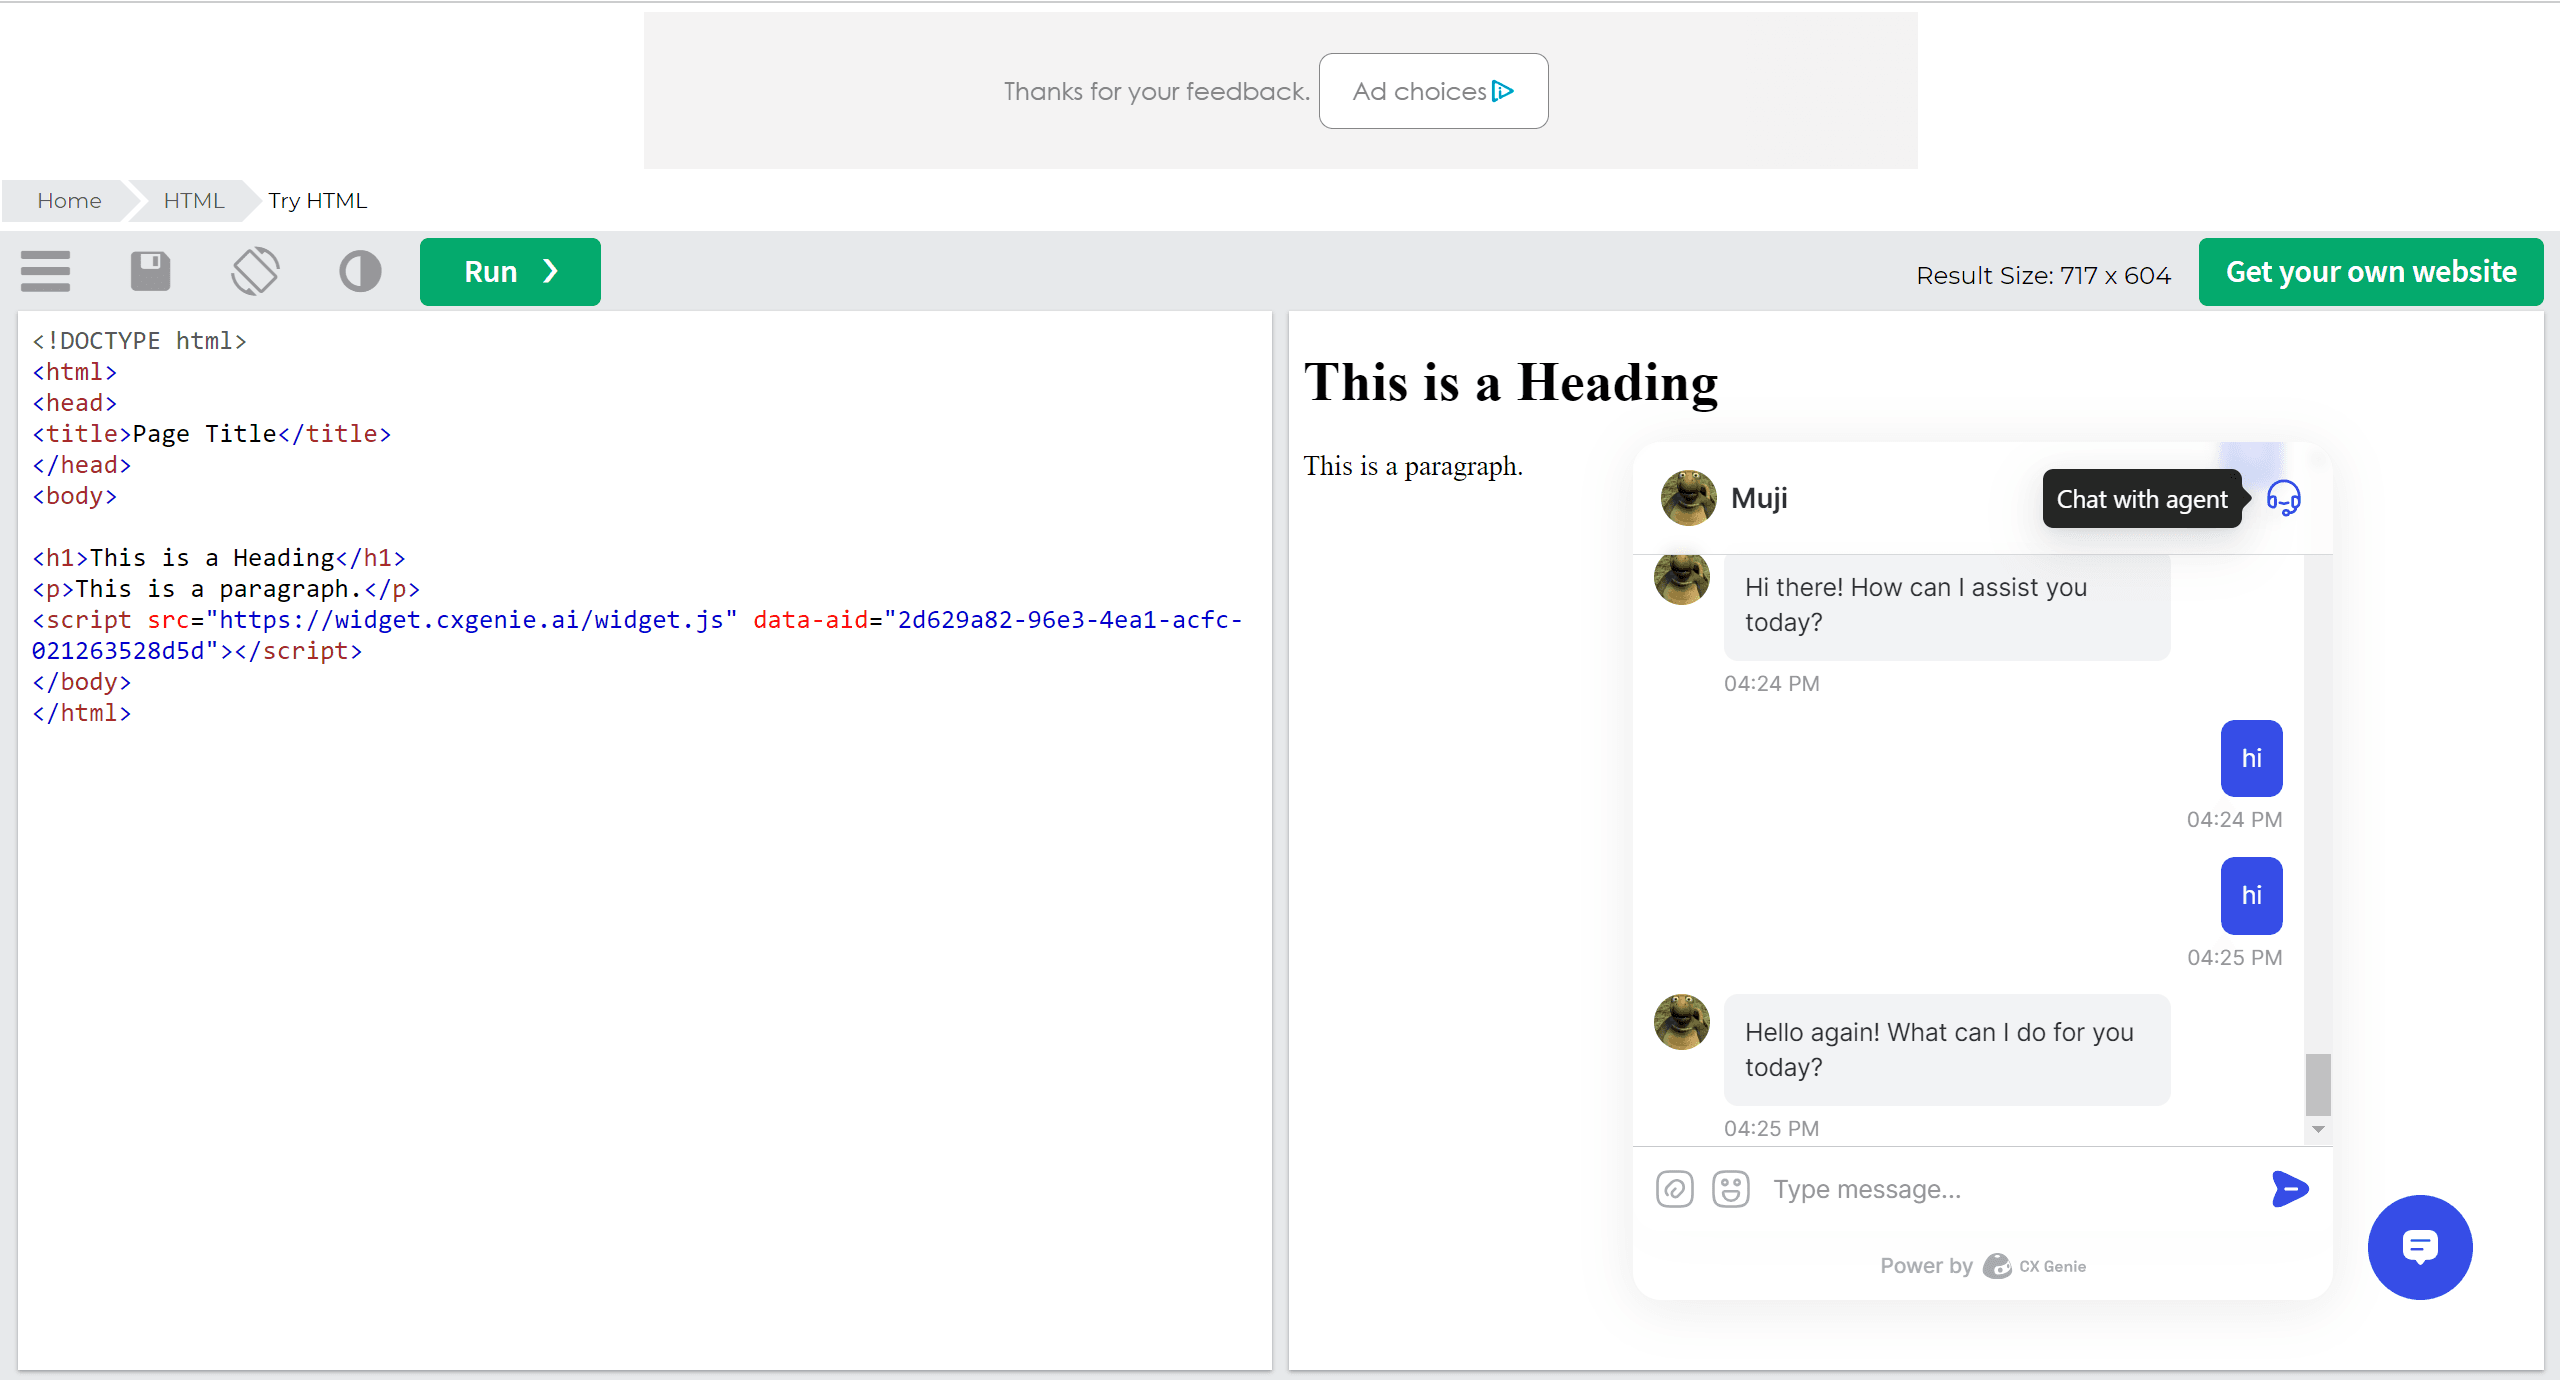The image size is (2560, 1380).
Task: Click the Result Size: 717 x 604 text
Action: click(x=2043, y=275)
